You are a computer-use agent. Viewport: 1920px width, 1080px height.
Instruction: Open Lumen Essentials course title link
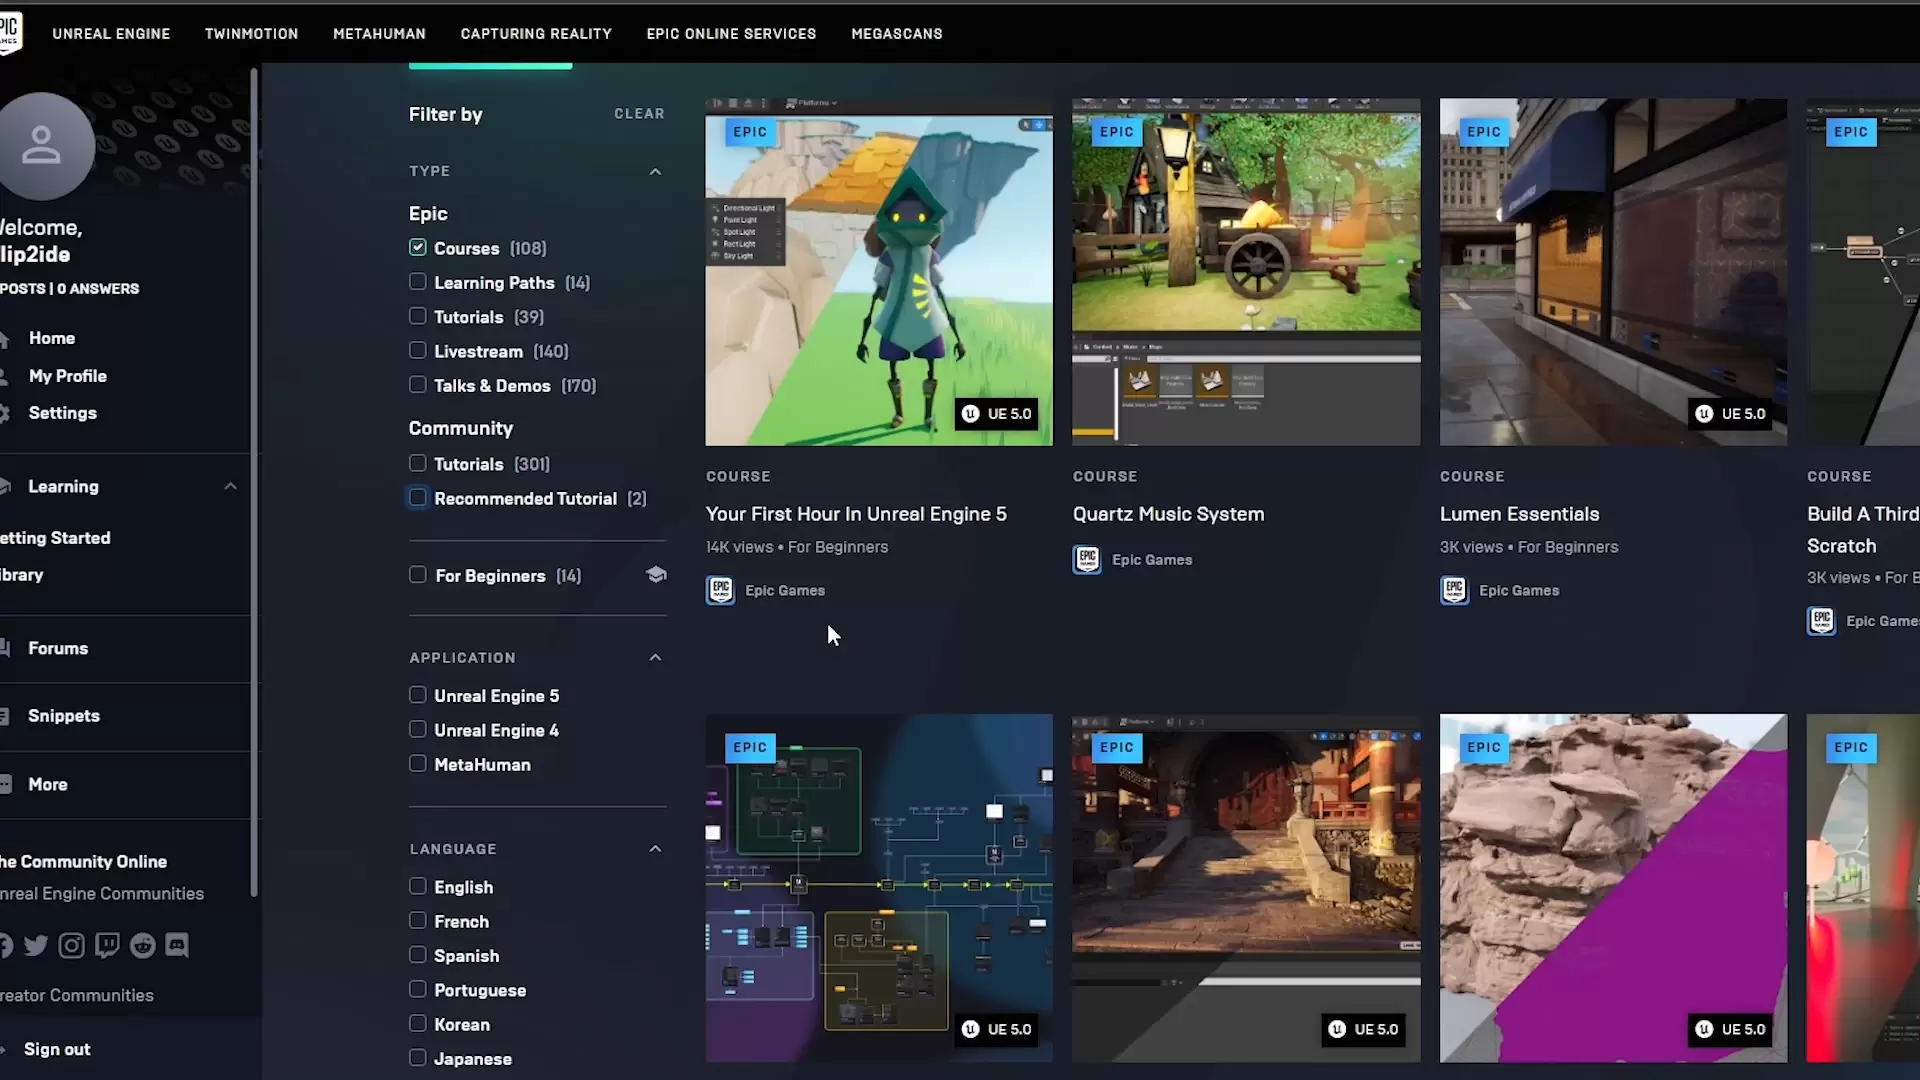coord(1519,514)
